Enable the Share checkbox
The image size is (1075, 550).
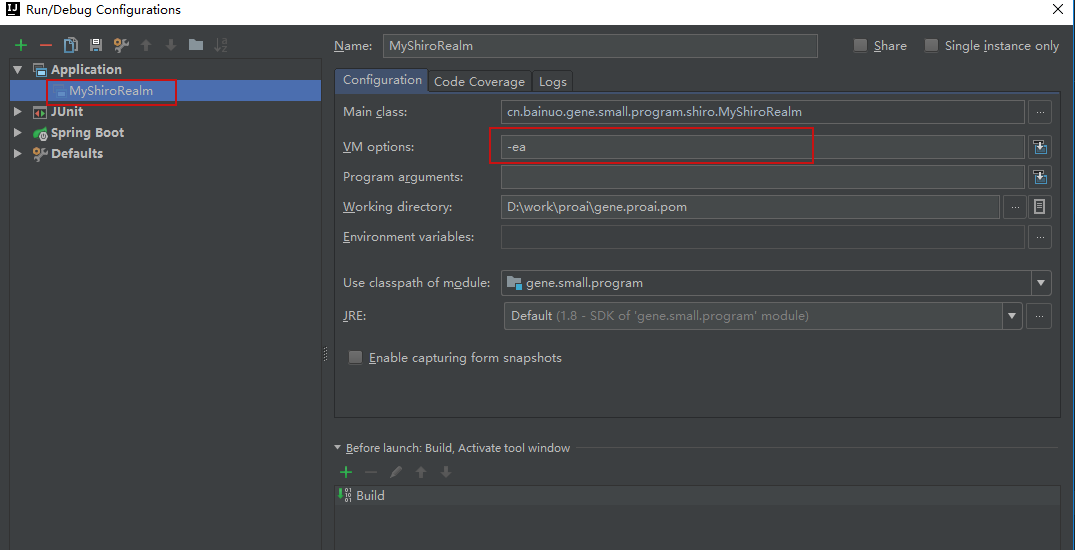coord(860,46)
